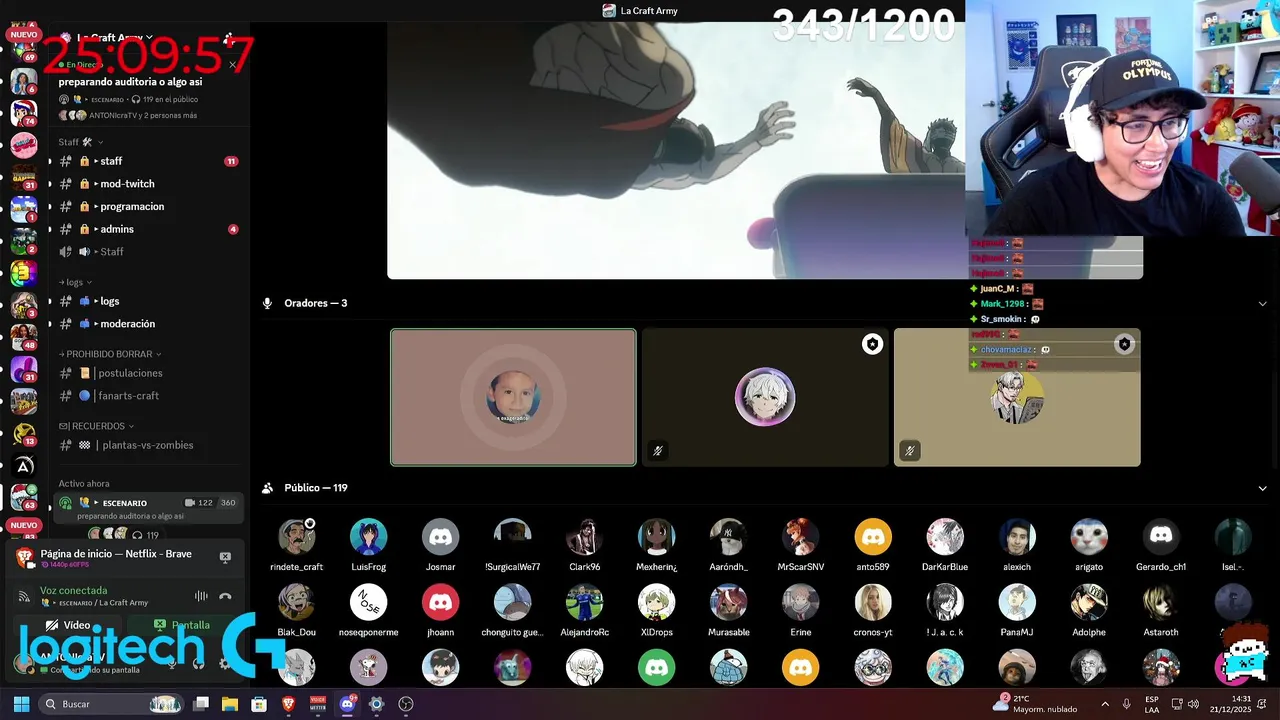Open Astaroth's audience avatar

pos(1161,603)
